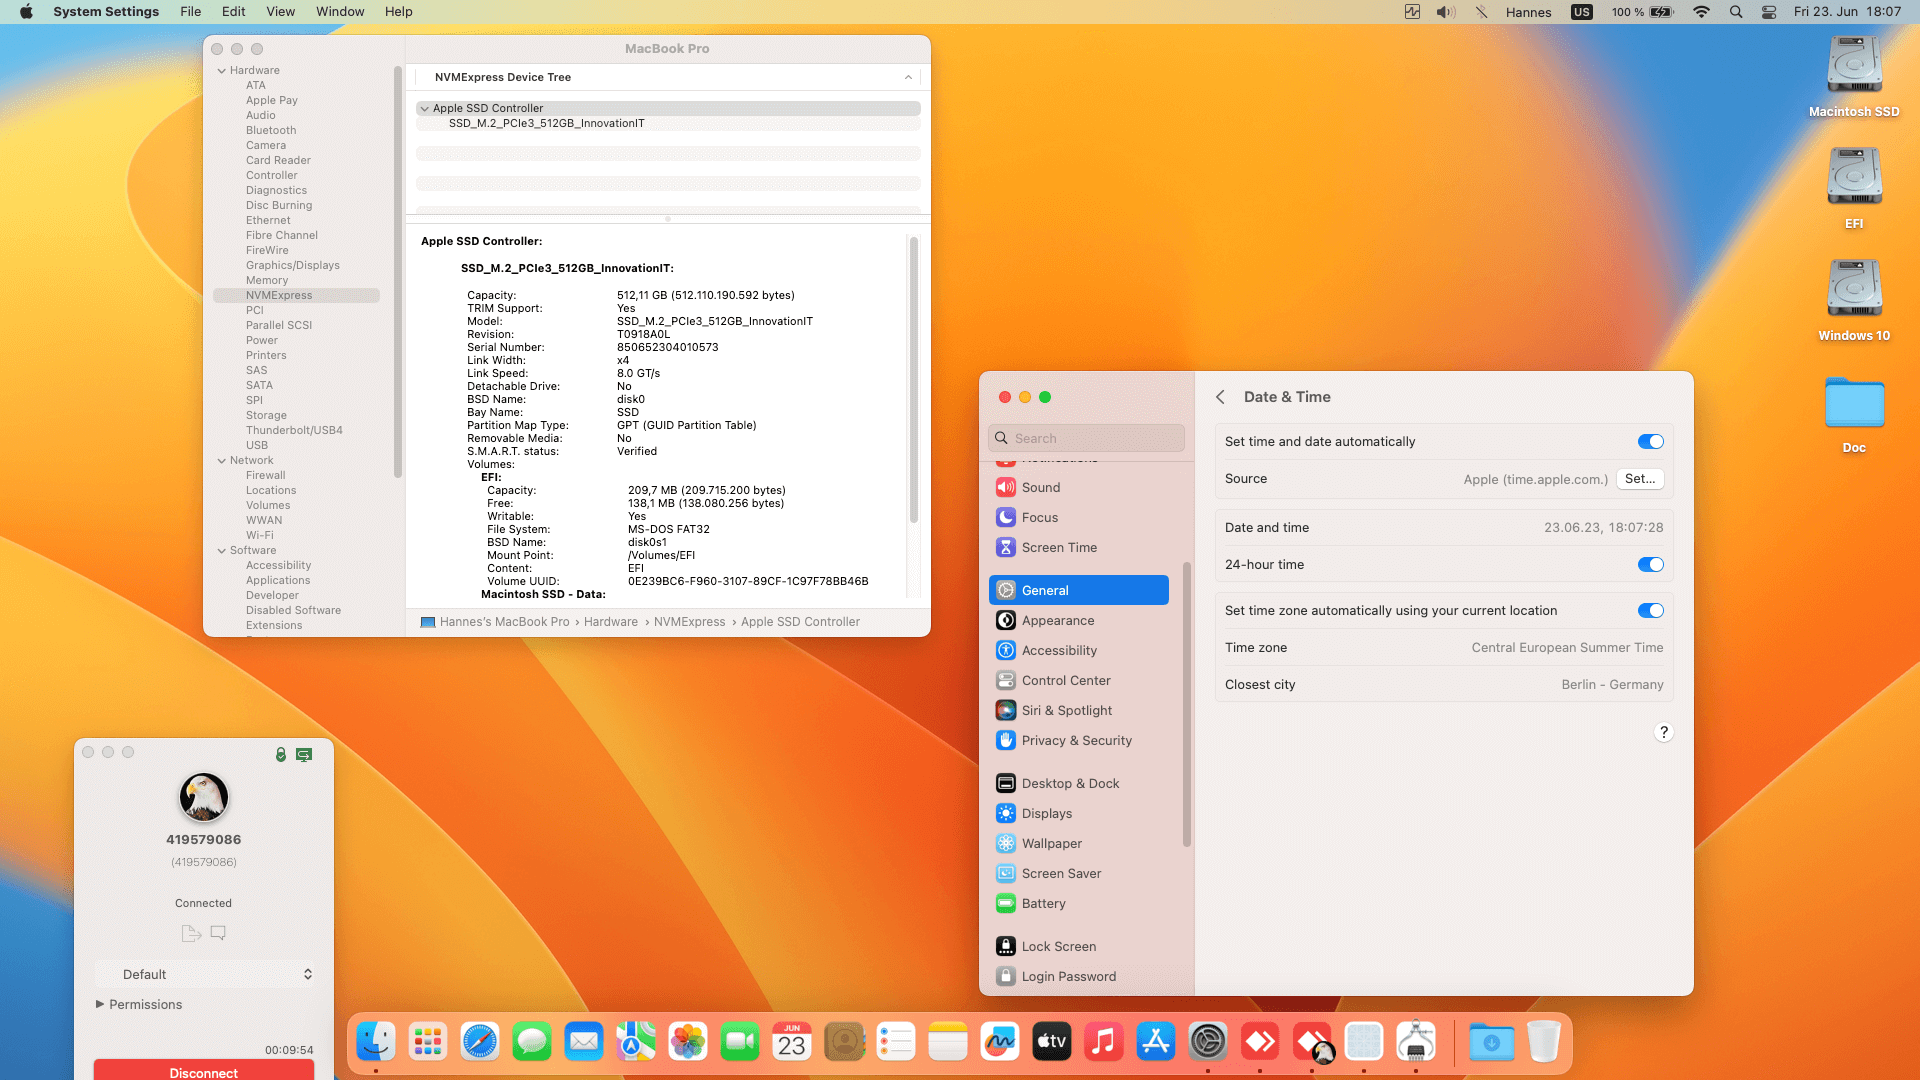Click the Sound icon in Settings sidebar
Screen dimensions: 1920x1080
(1006, 487)
